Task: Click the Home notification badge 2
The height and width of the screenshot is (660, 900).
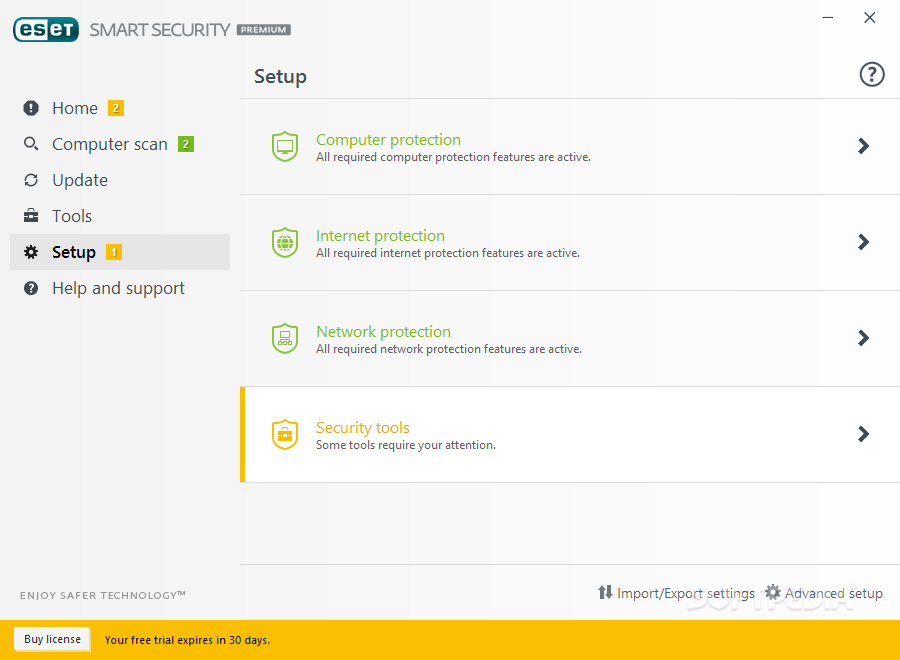Action: (116, 108)
